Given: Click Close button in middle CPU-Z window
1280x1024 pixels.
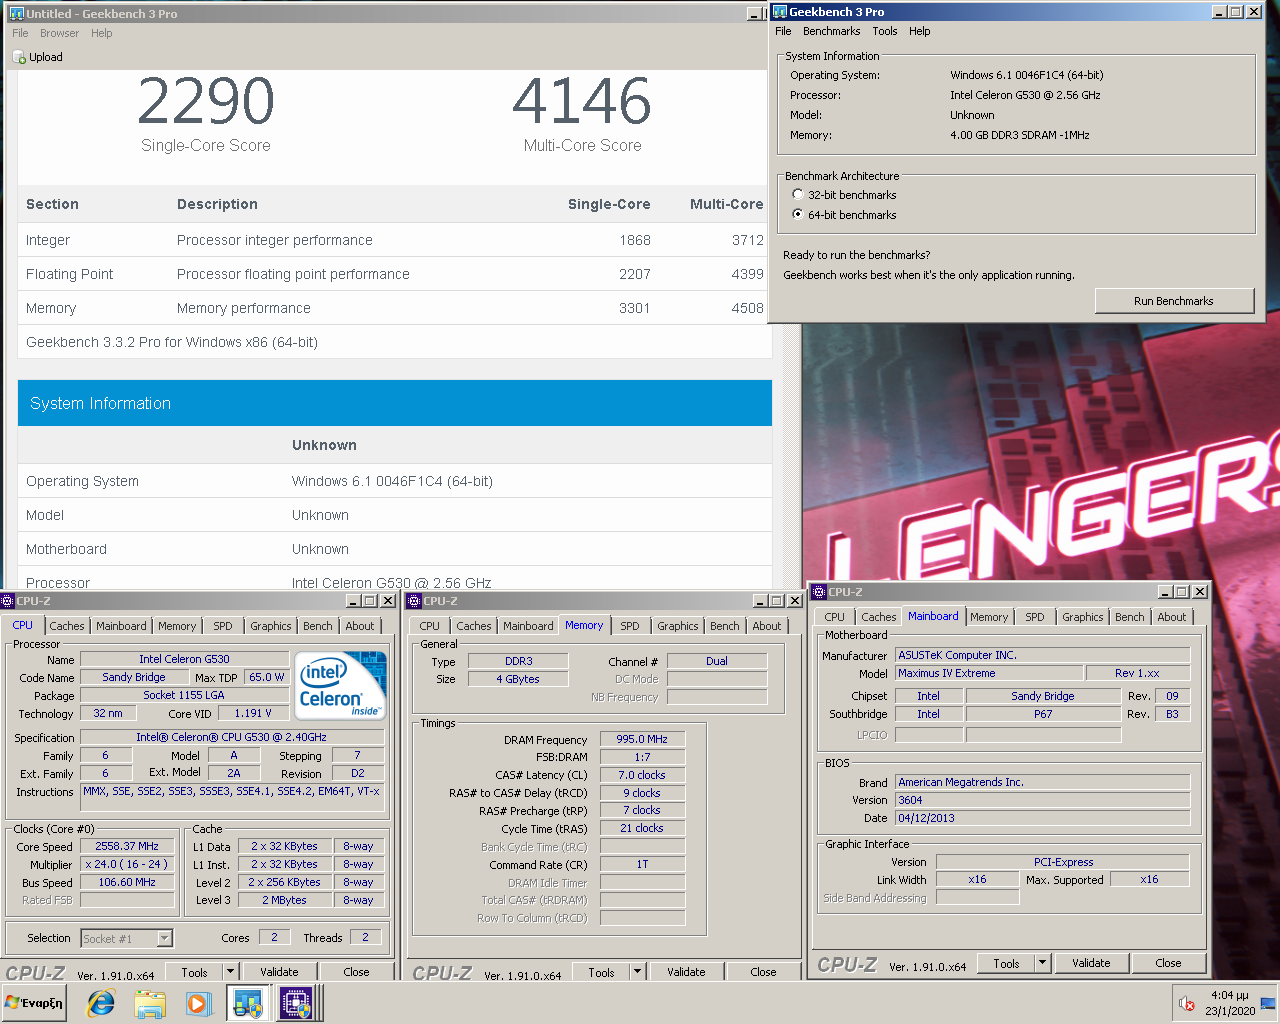Looking at the screenshot, I should click(x=763, y=971).
